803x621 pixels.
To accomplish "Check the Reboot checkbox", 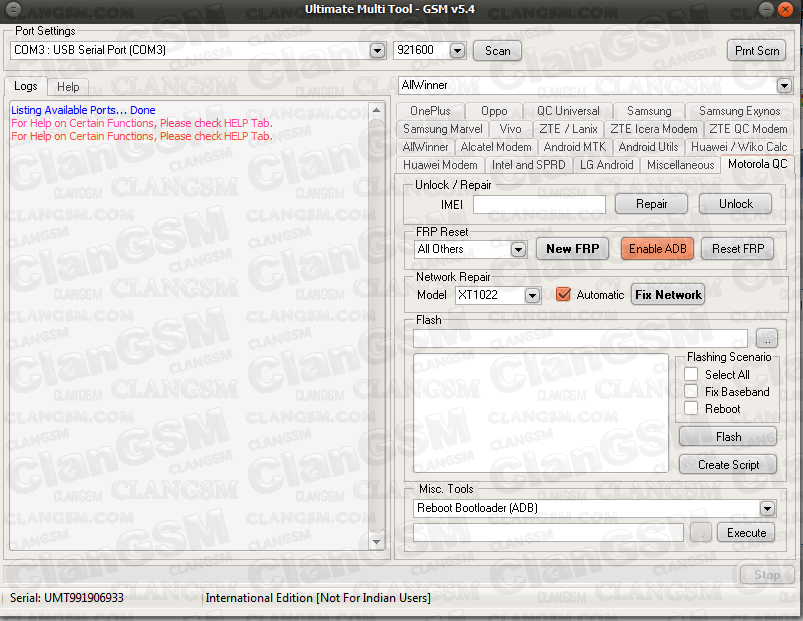I will (691, 409).
